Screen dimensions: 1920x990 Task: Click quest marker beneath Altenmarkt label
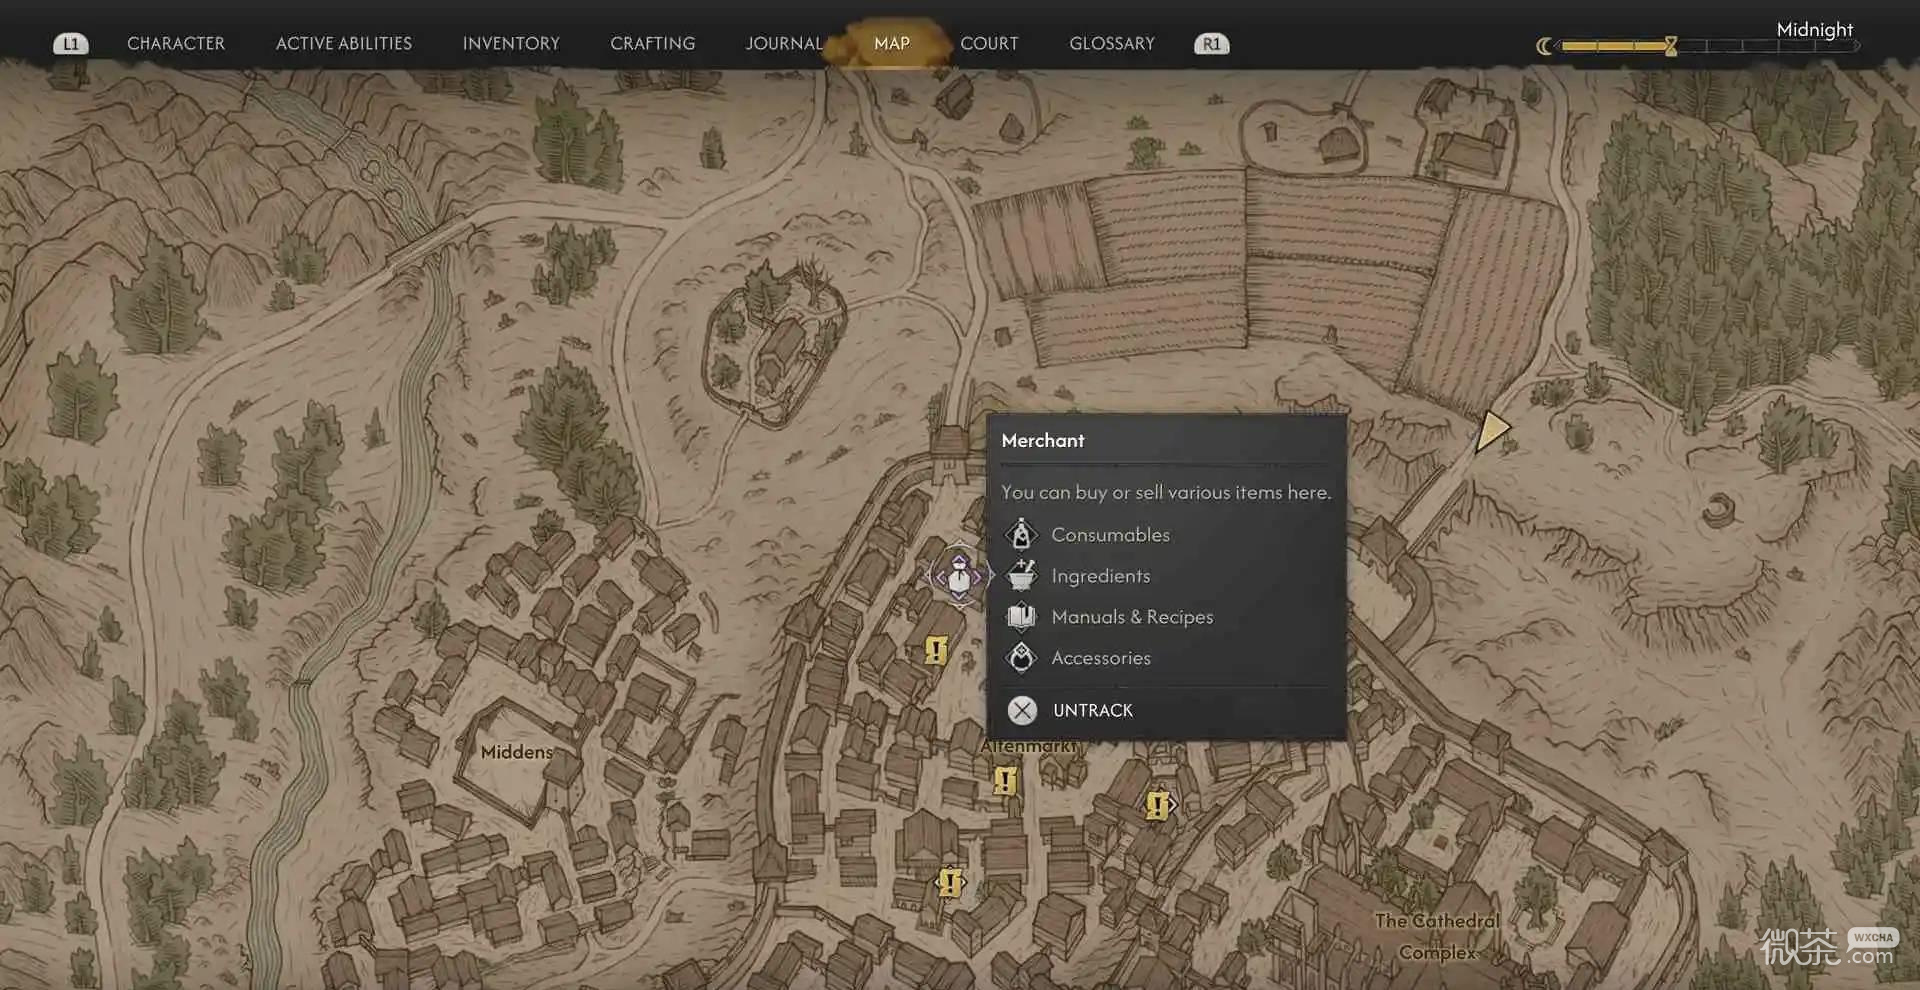click(x=1005, y=780)
